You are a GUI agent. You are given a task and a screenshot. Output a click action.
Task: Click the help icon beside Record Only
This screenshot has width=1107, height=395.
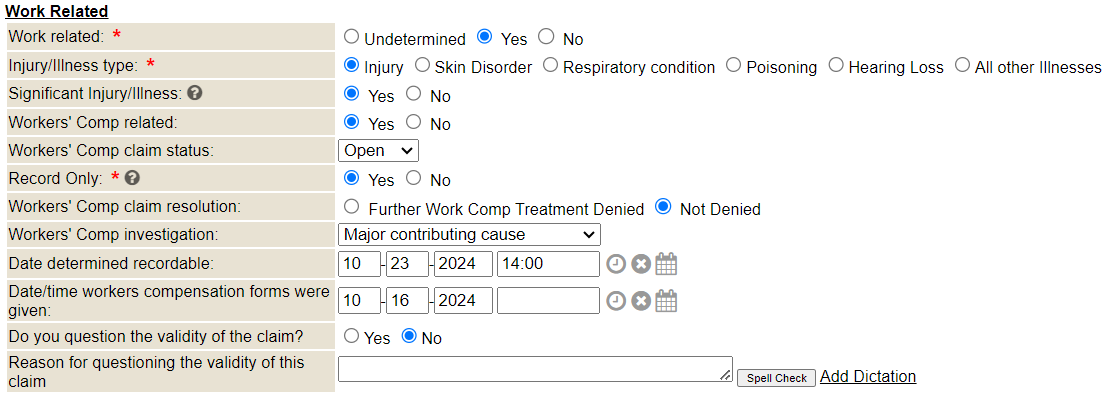click(x=132, y=177)
